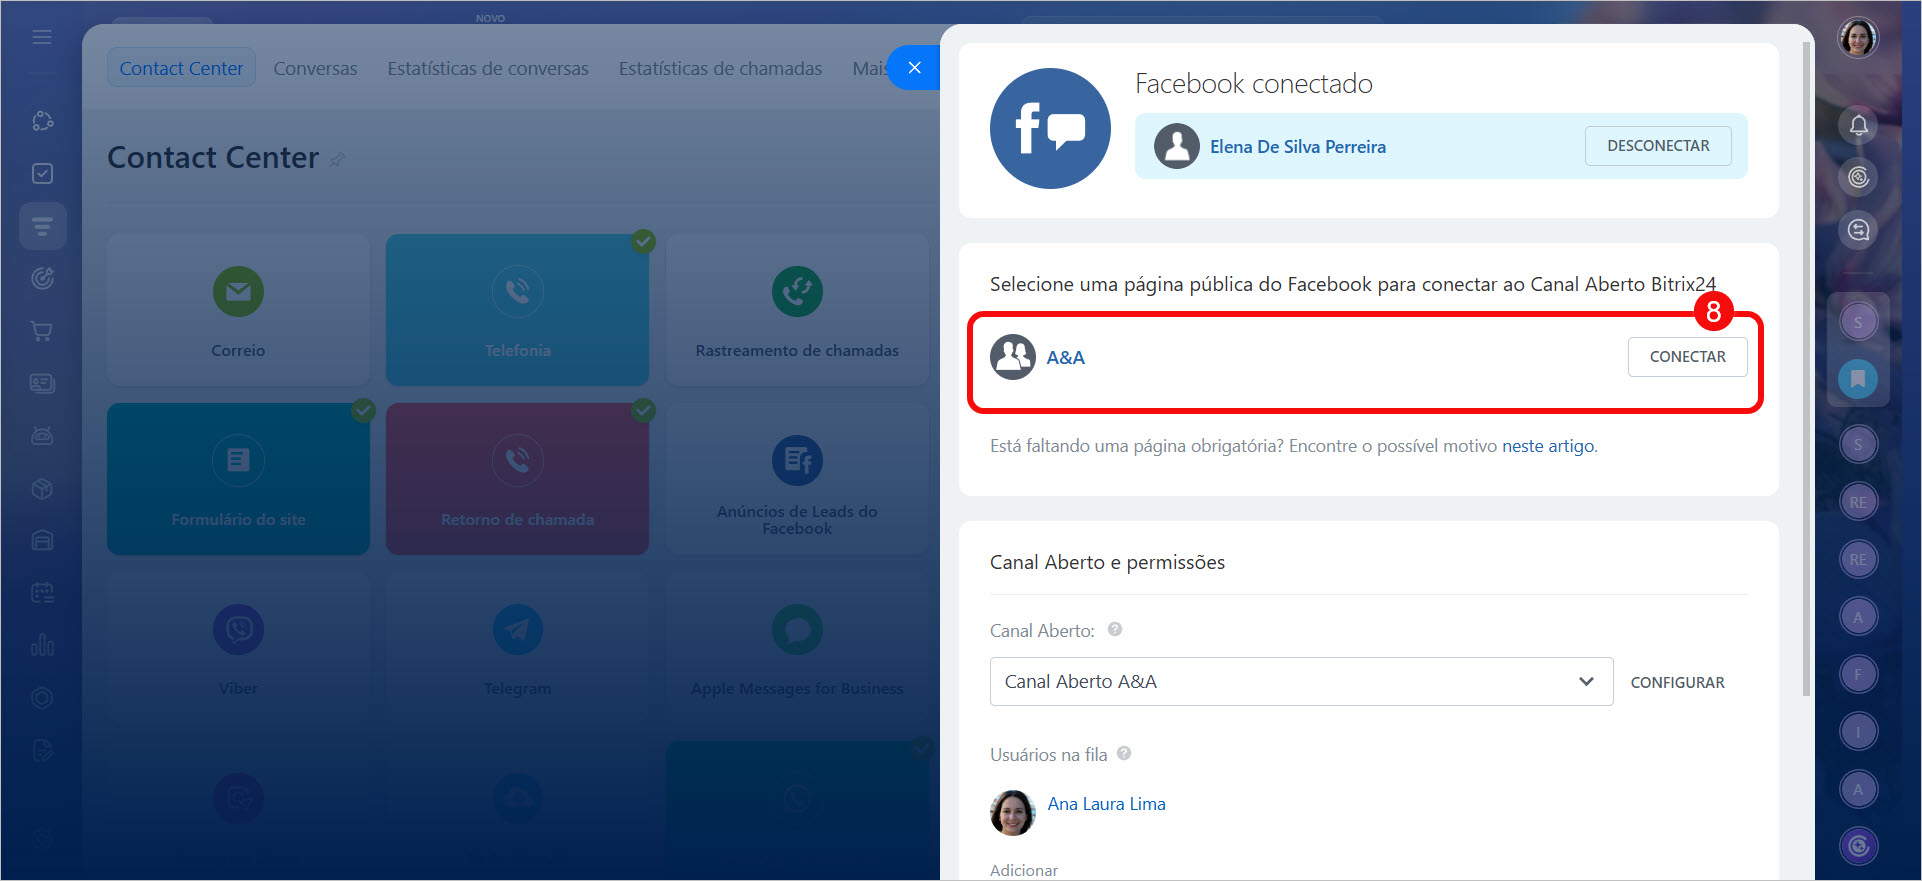
Task: Open the neste artigo help link
Action: pyautogui.click(x=1548, y=446)
